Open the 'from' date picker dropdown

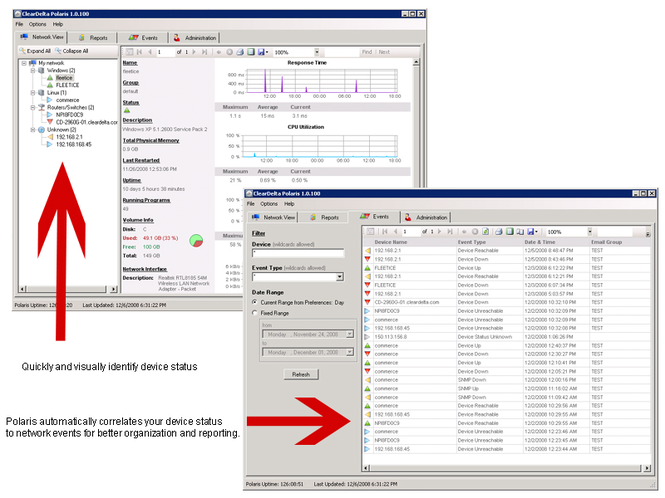349,334
